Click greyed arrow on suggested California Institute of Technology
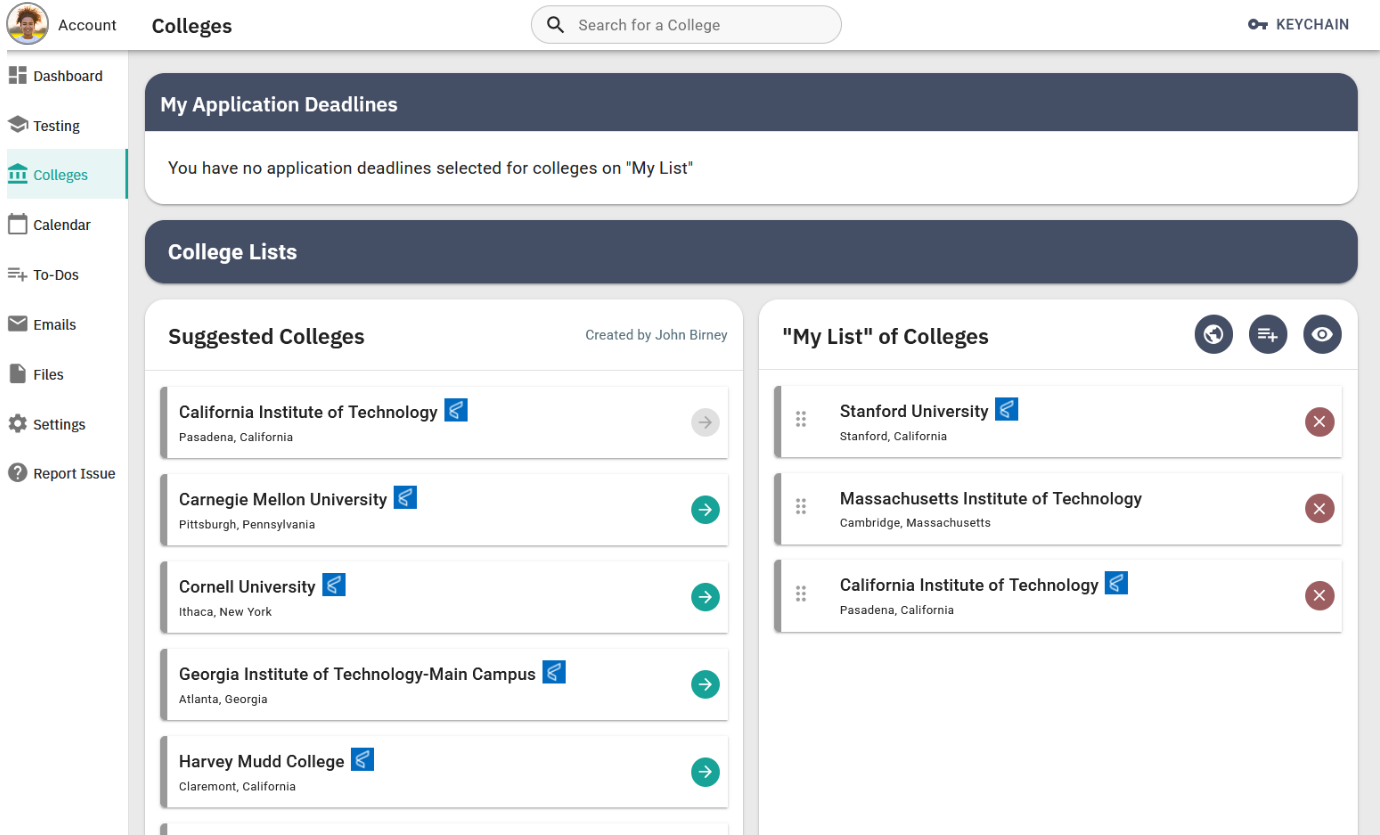Image resolution: width=1380 pixels, height=835 pixels. [705, 423]
